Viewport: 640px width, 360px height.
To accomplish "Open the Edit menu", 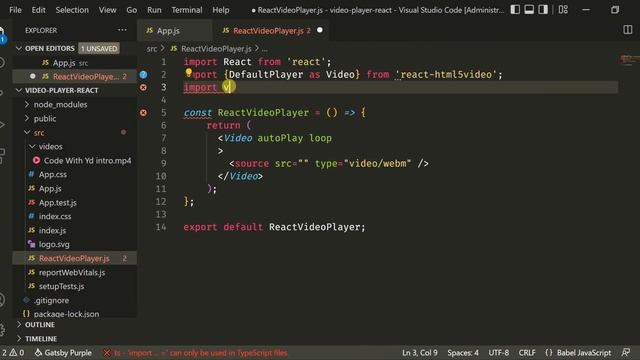I will point(38,10).
